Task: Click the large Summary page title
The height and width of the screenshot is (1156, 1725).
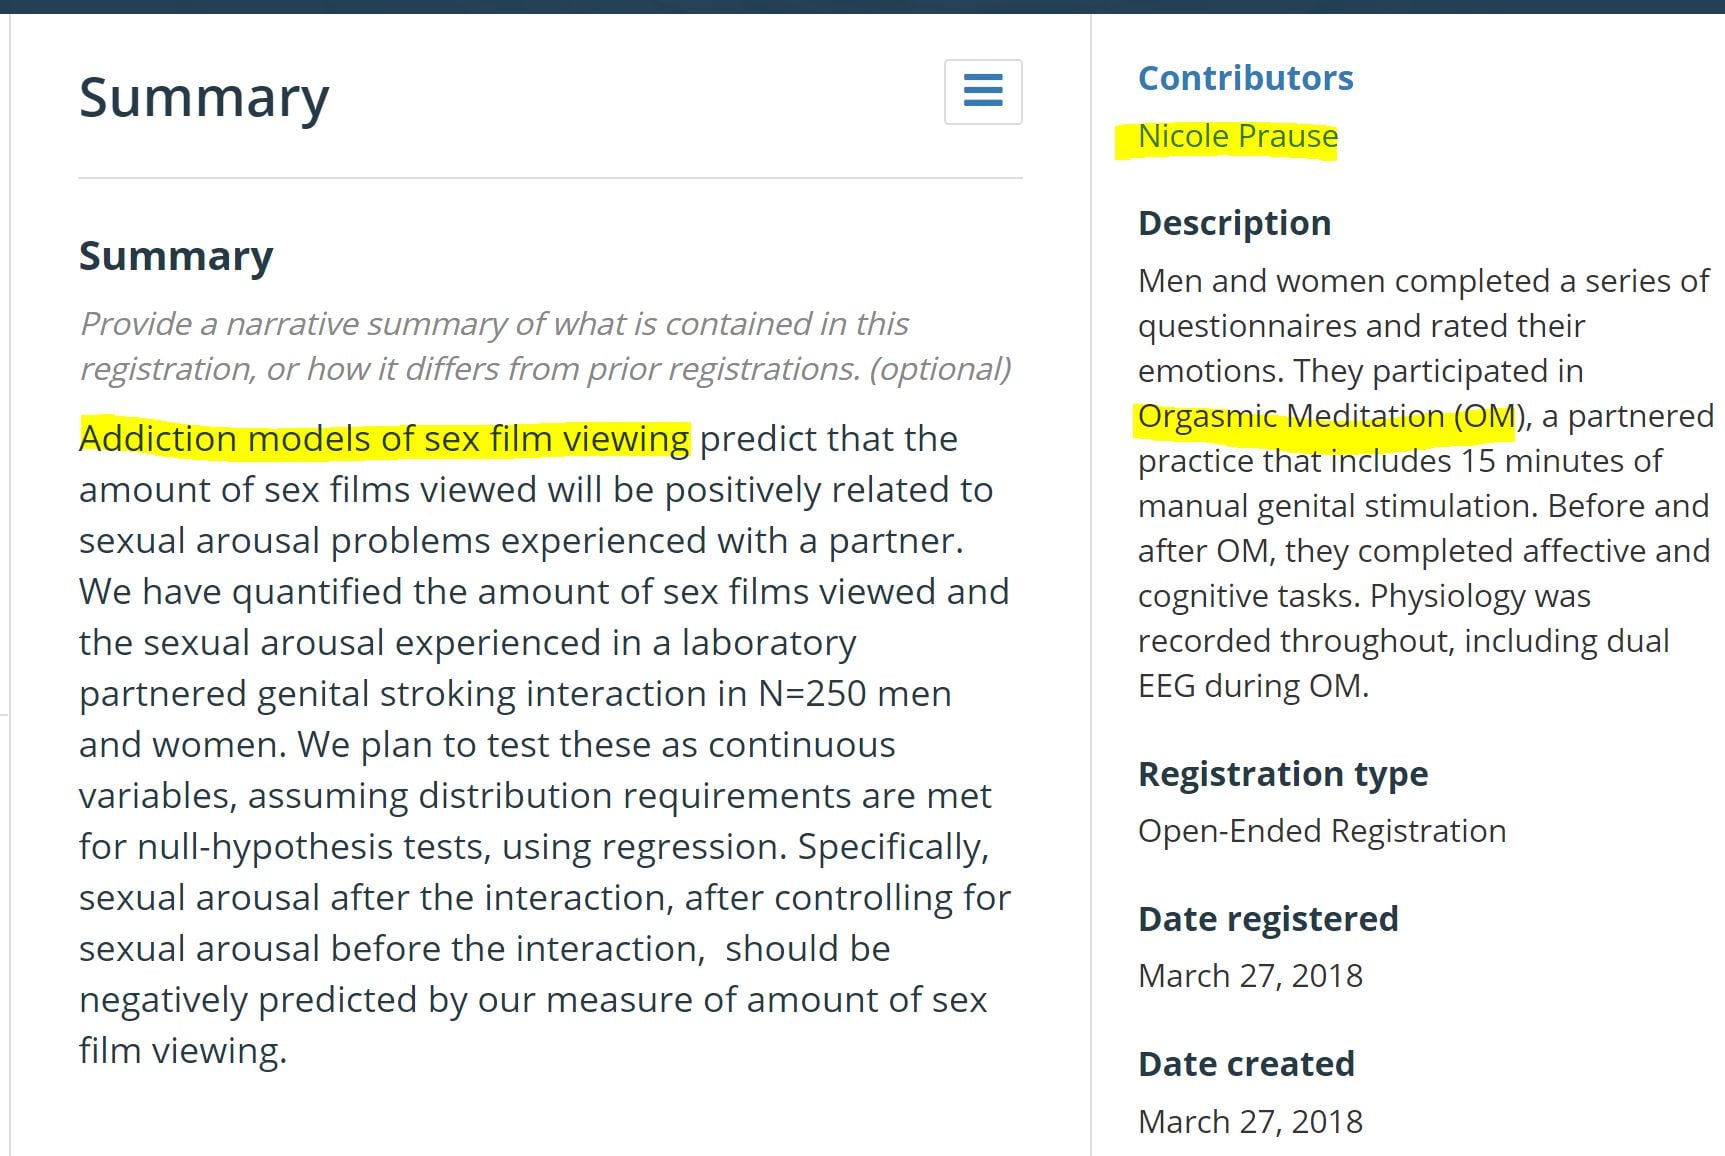Action: 204,97
